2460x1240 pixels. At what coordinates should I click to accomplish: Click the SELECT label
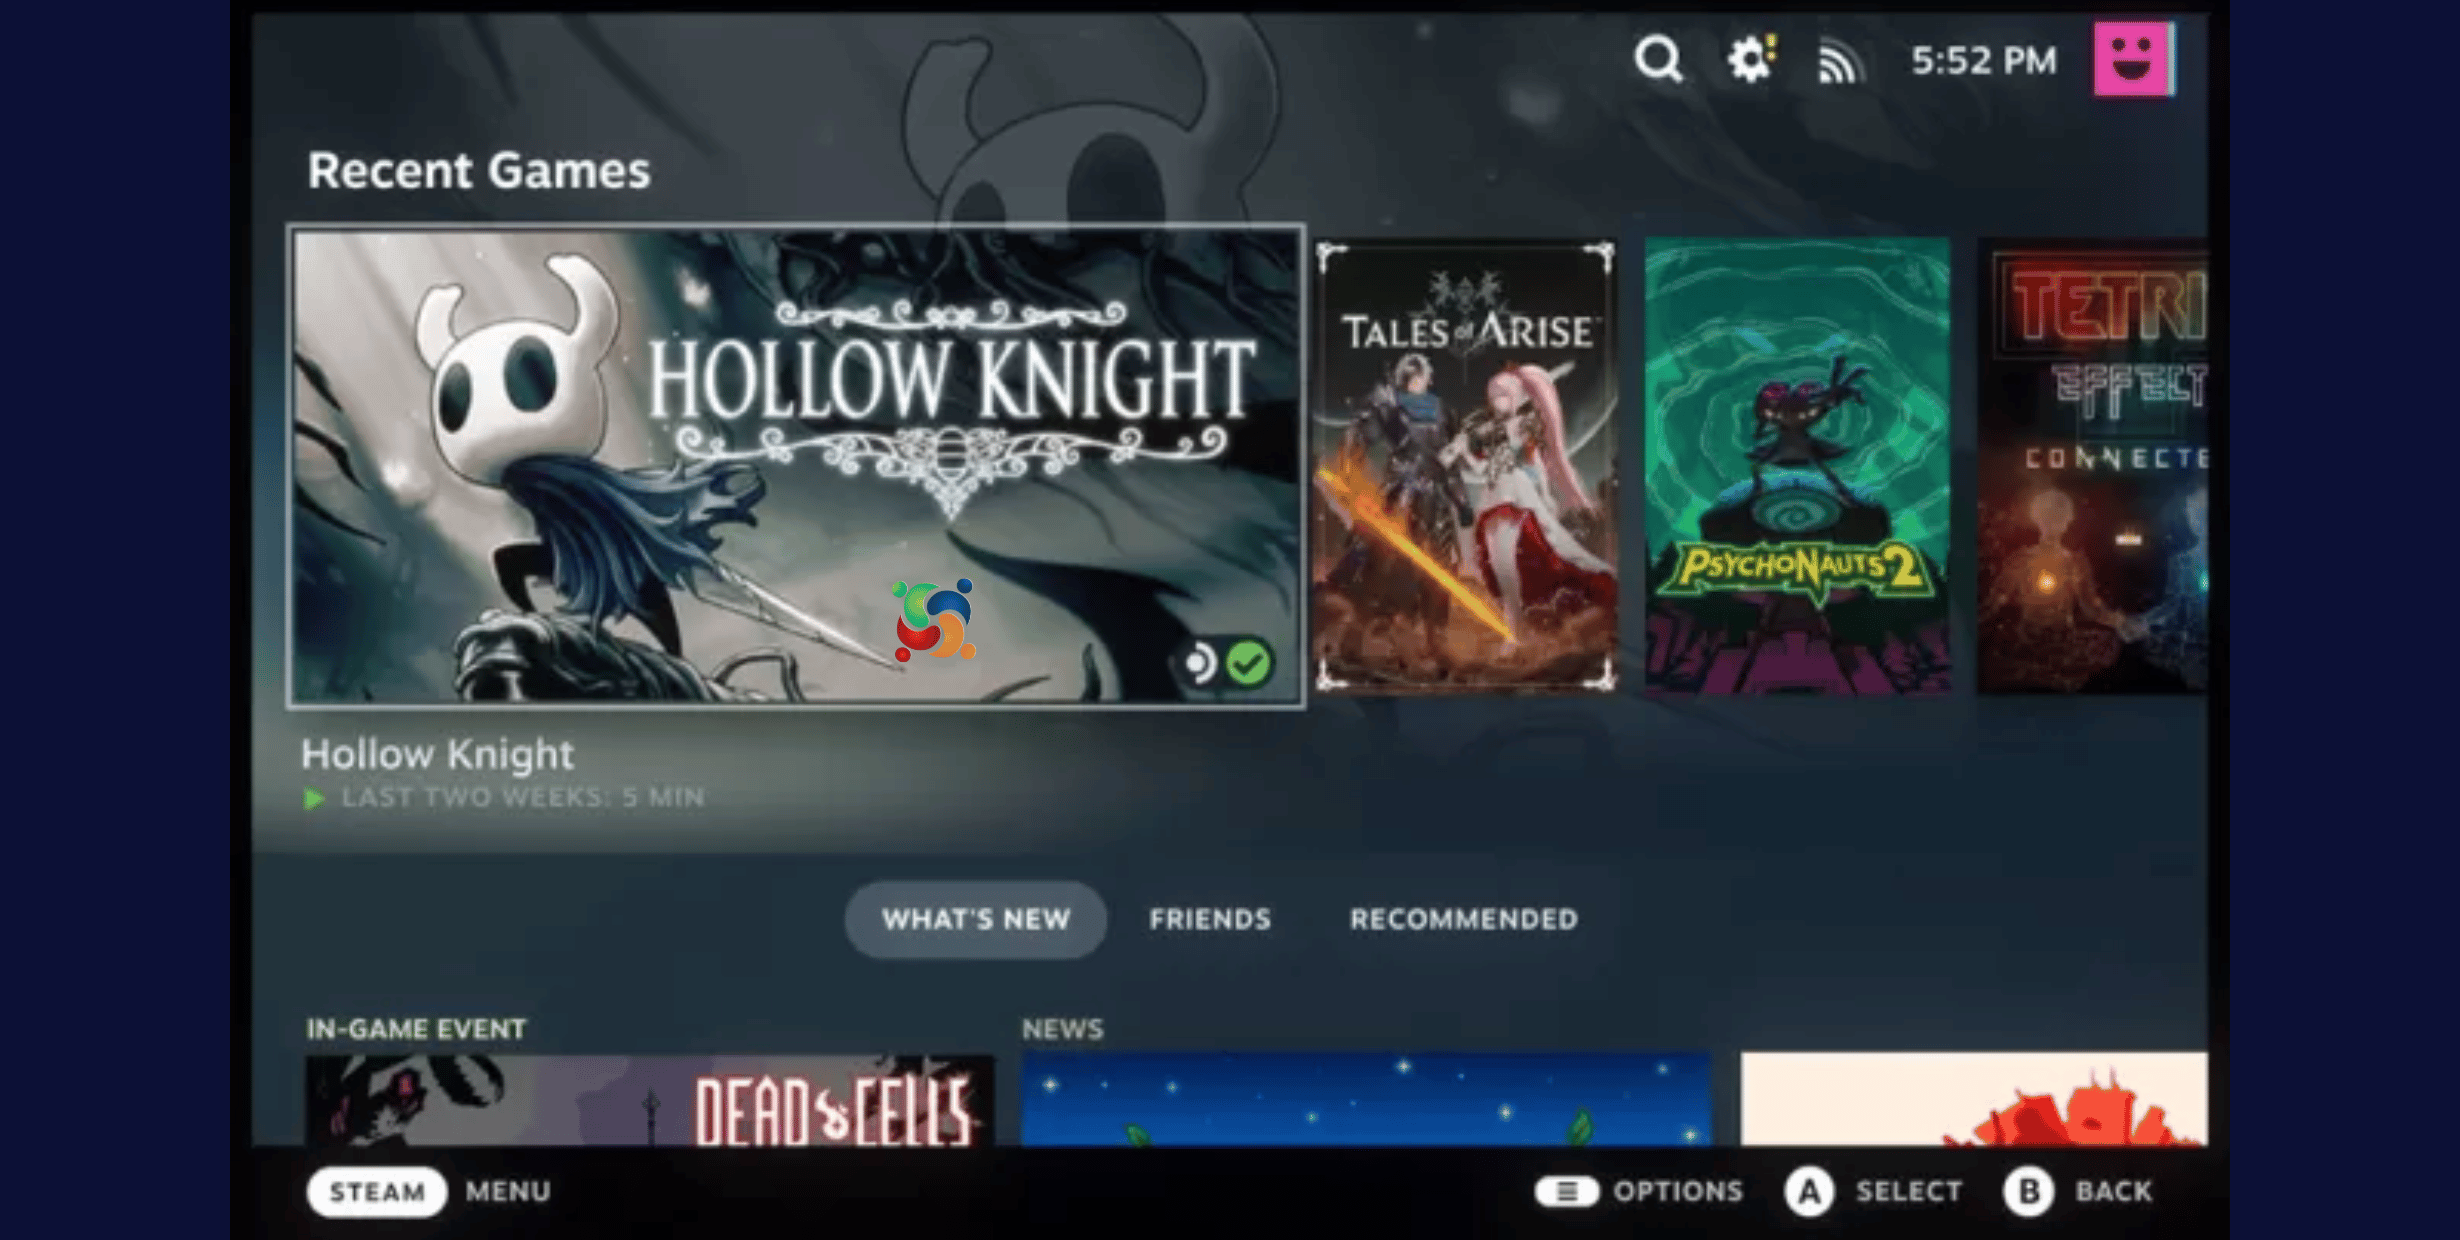(x=1909, y=1191)
